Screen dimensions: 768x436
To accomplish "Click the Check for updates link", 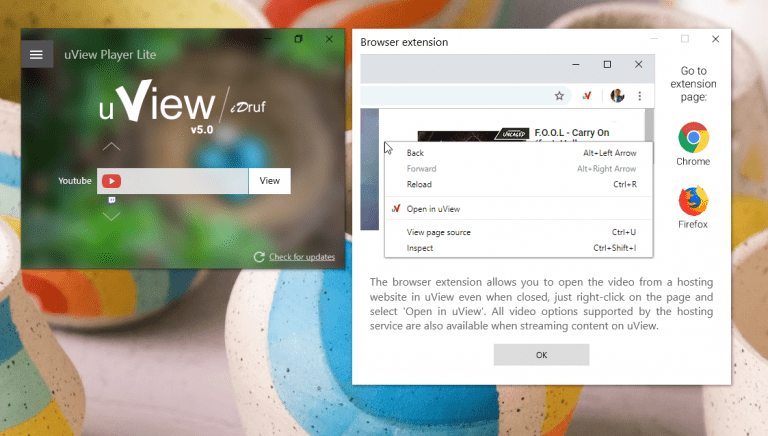I will tap(301, 257).
